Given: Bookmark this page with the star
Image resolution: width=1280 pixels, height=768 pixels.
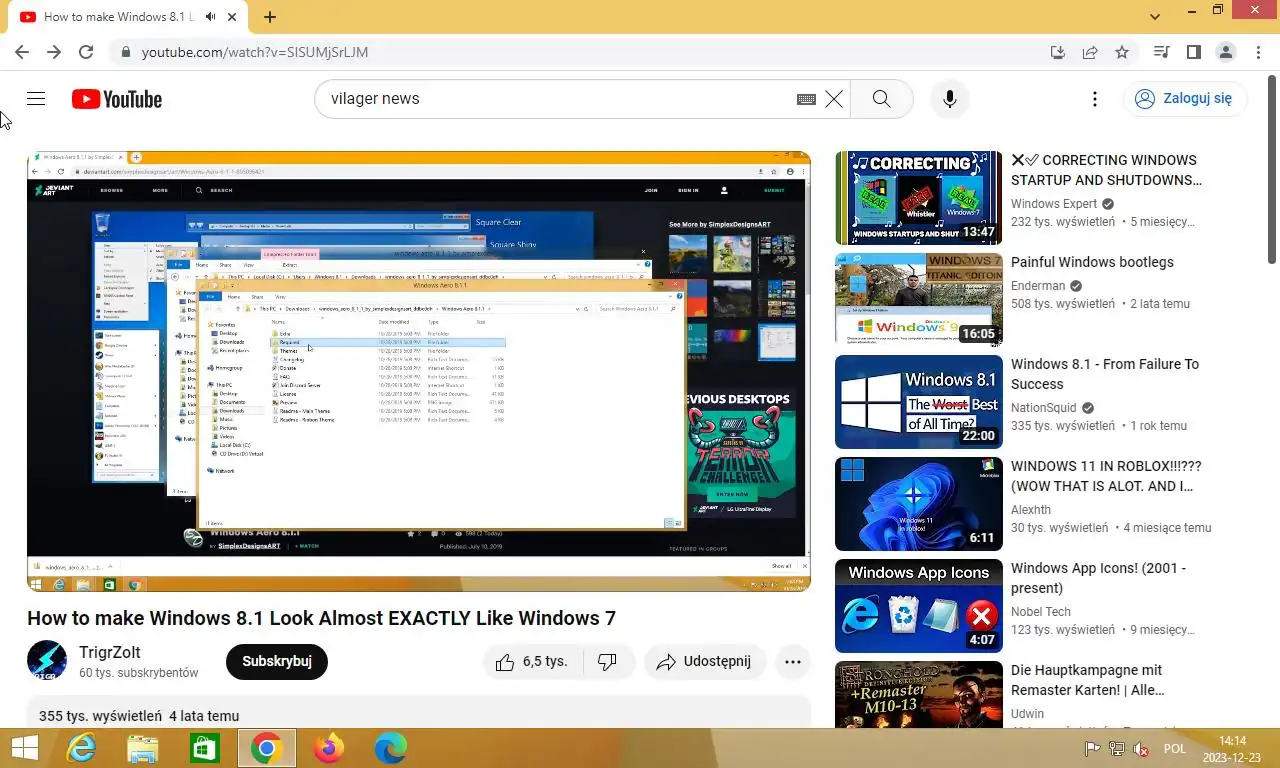Looking at the screenshot, I should point(1122,52).
